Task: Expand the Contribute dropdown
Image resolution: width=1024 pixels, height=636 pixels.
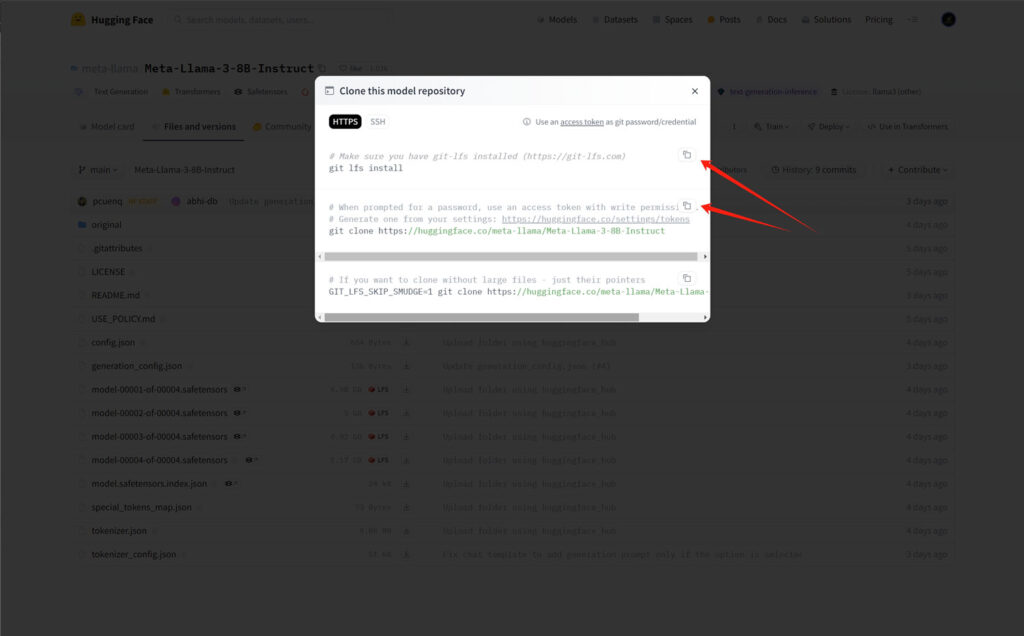Action: pos(917,170)
